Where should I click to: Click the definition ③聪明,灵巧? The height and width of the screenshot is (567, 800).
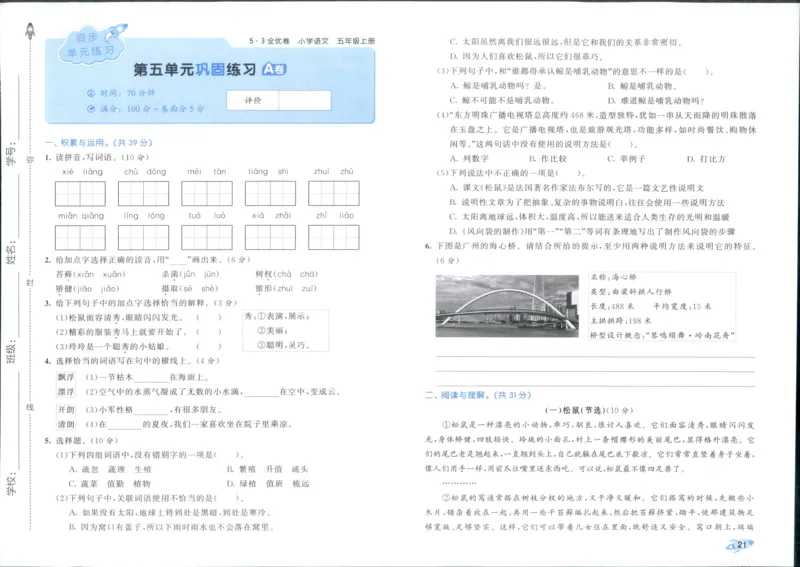coord(283,345)
